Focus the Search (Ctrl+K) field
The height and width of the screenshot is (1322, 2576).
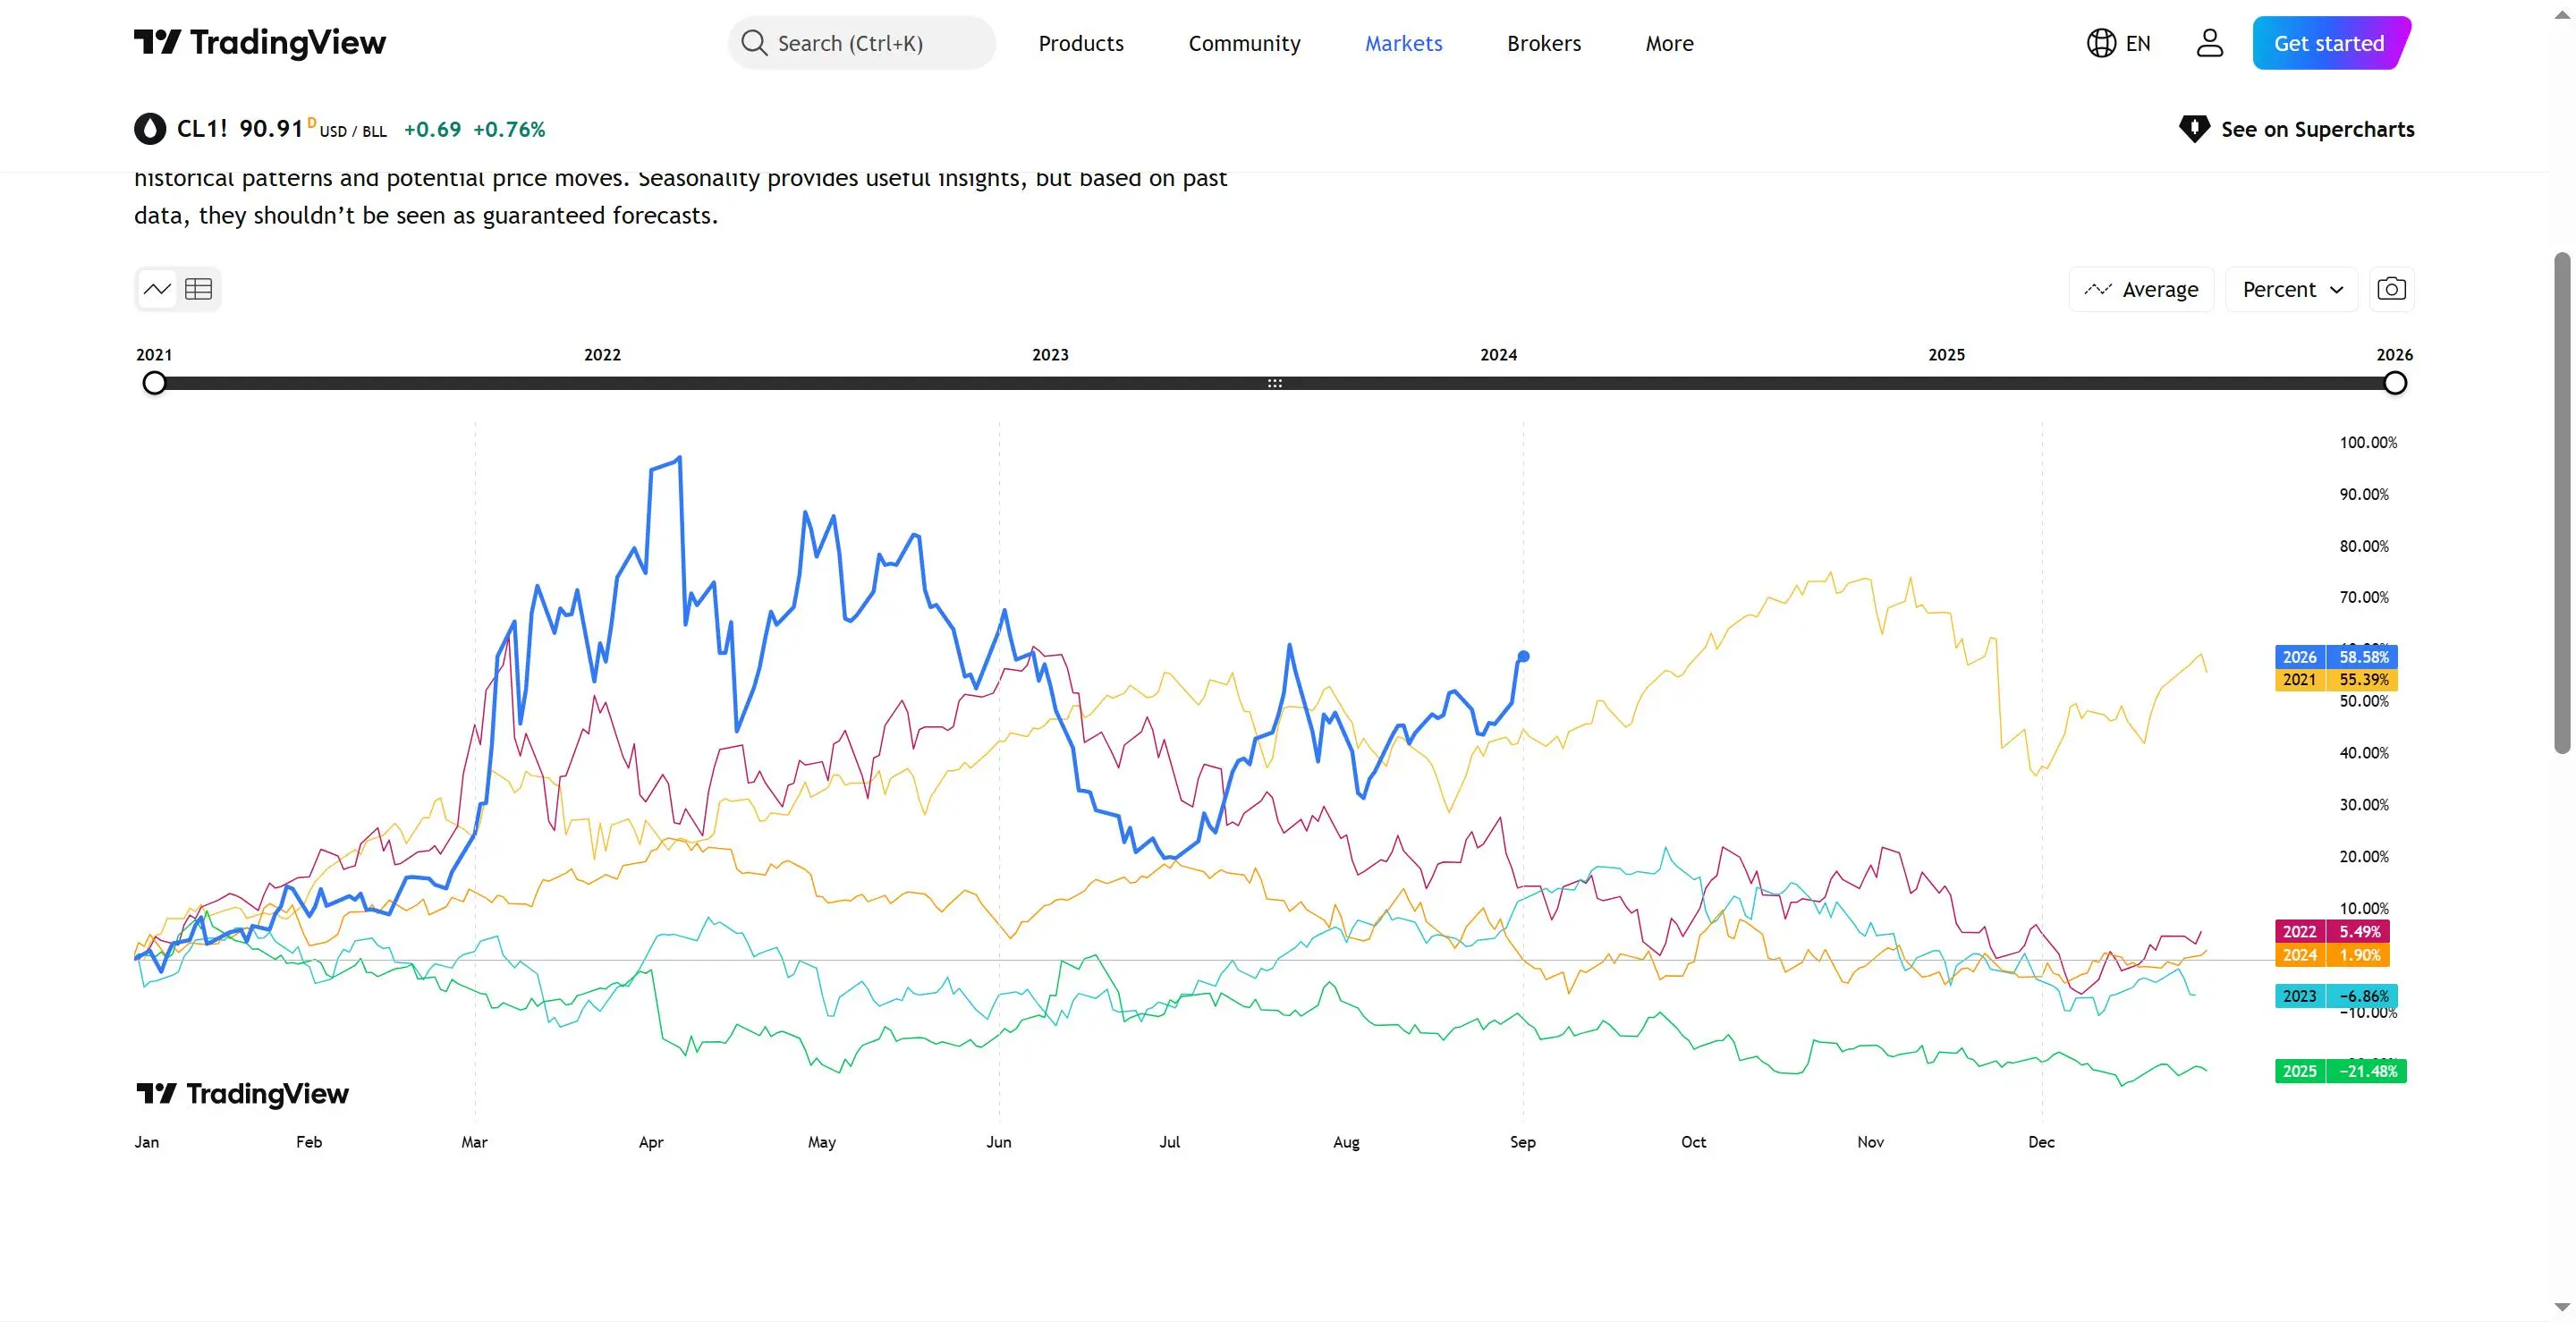tap(862, 43)
